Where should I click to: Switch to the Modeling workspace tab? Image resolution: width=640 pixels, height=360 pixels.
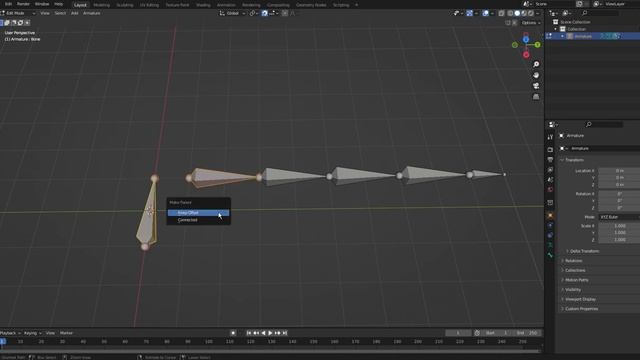tap(101, 5)
